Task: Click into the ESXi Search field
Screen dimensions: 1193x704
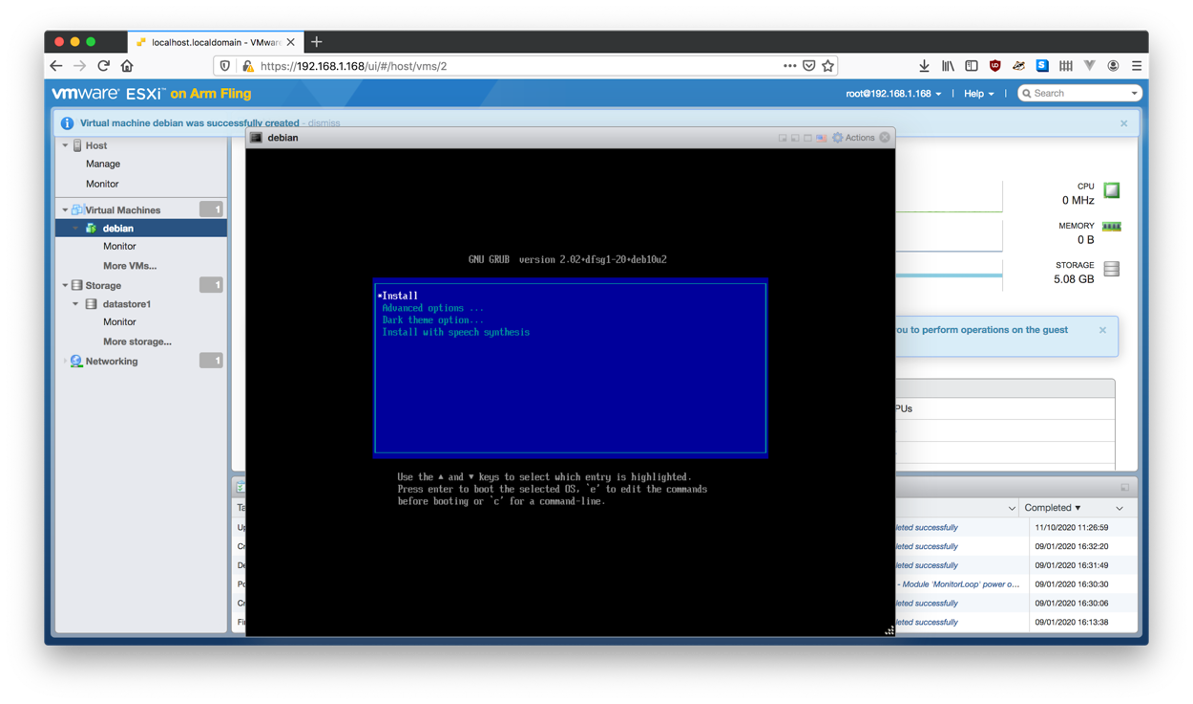Action: pyautogui.click(x=1079, y=94)
